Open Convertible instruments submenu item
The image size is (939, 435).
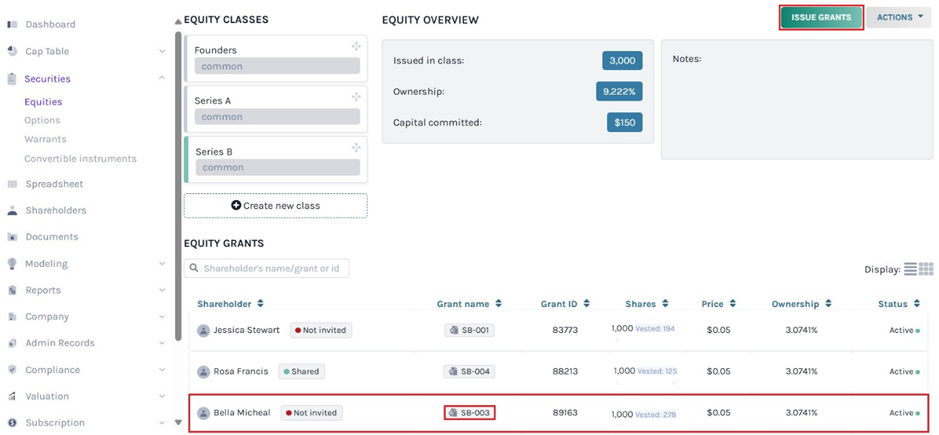coord(80,159)
